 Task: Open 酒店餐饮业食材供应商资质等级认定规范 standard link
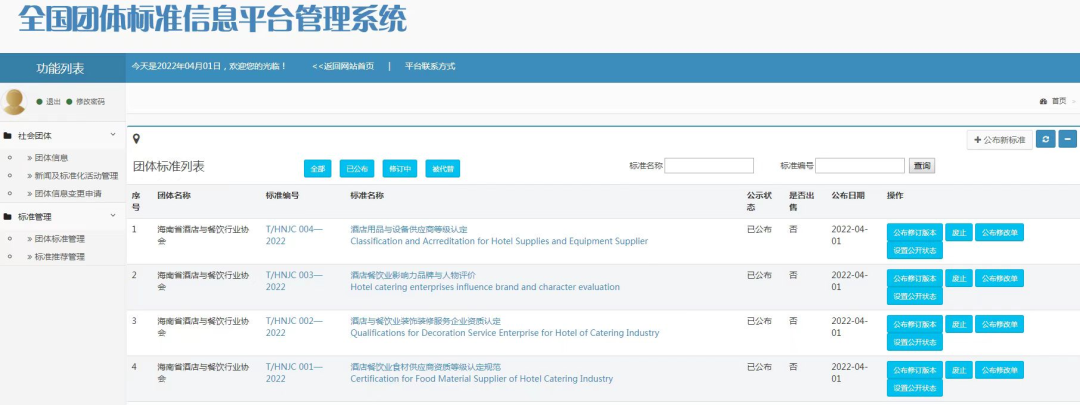coord(425,367)
